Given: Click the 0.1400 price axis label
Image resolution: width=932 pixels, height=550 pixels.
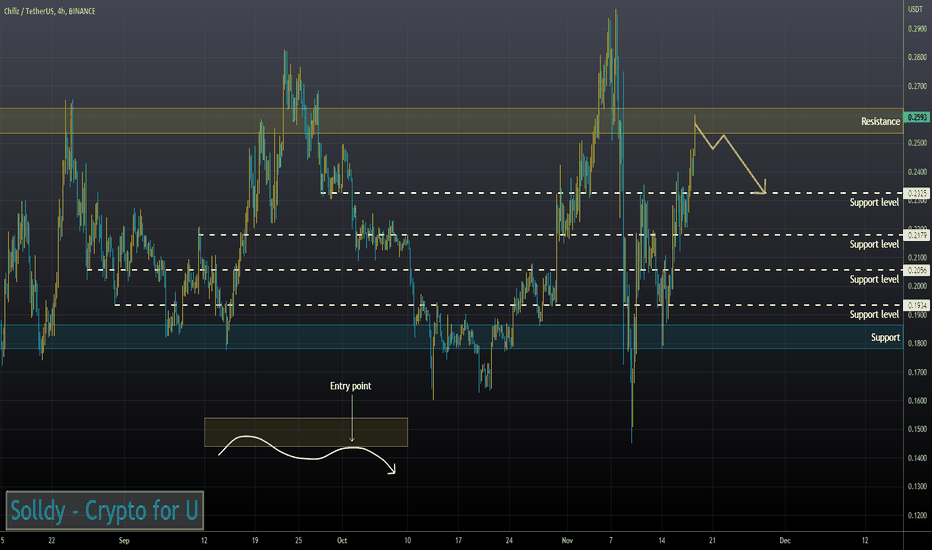Looking at the screenshot, I should (917, 458).
